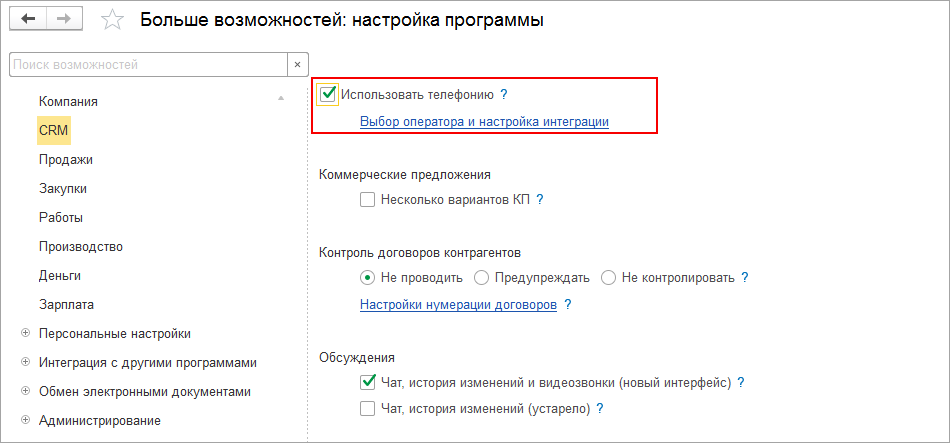Expand Интеграция с другими программами section

25,362
